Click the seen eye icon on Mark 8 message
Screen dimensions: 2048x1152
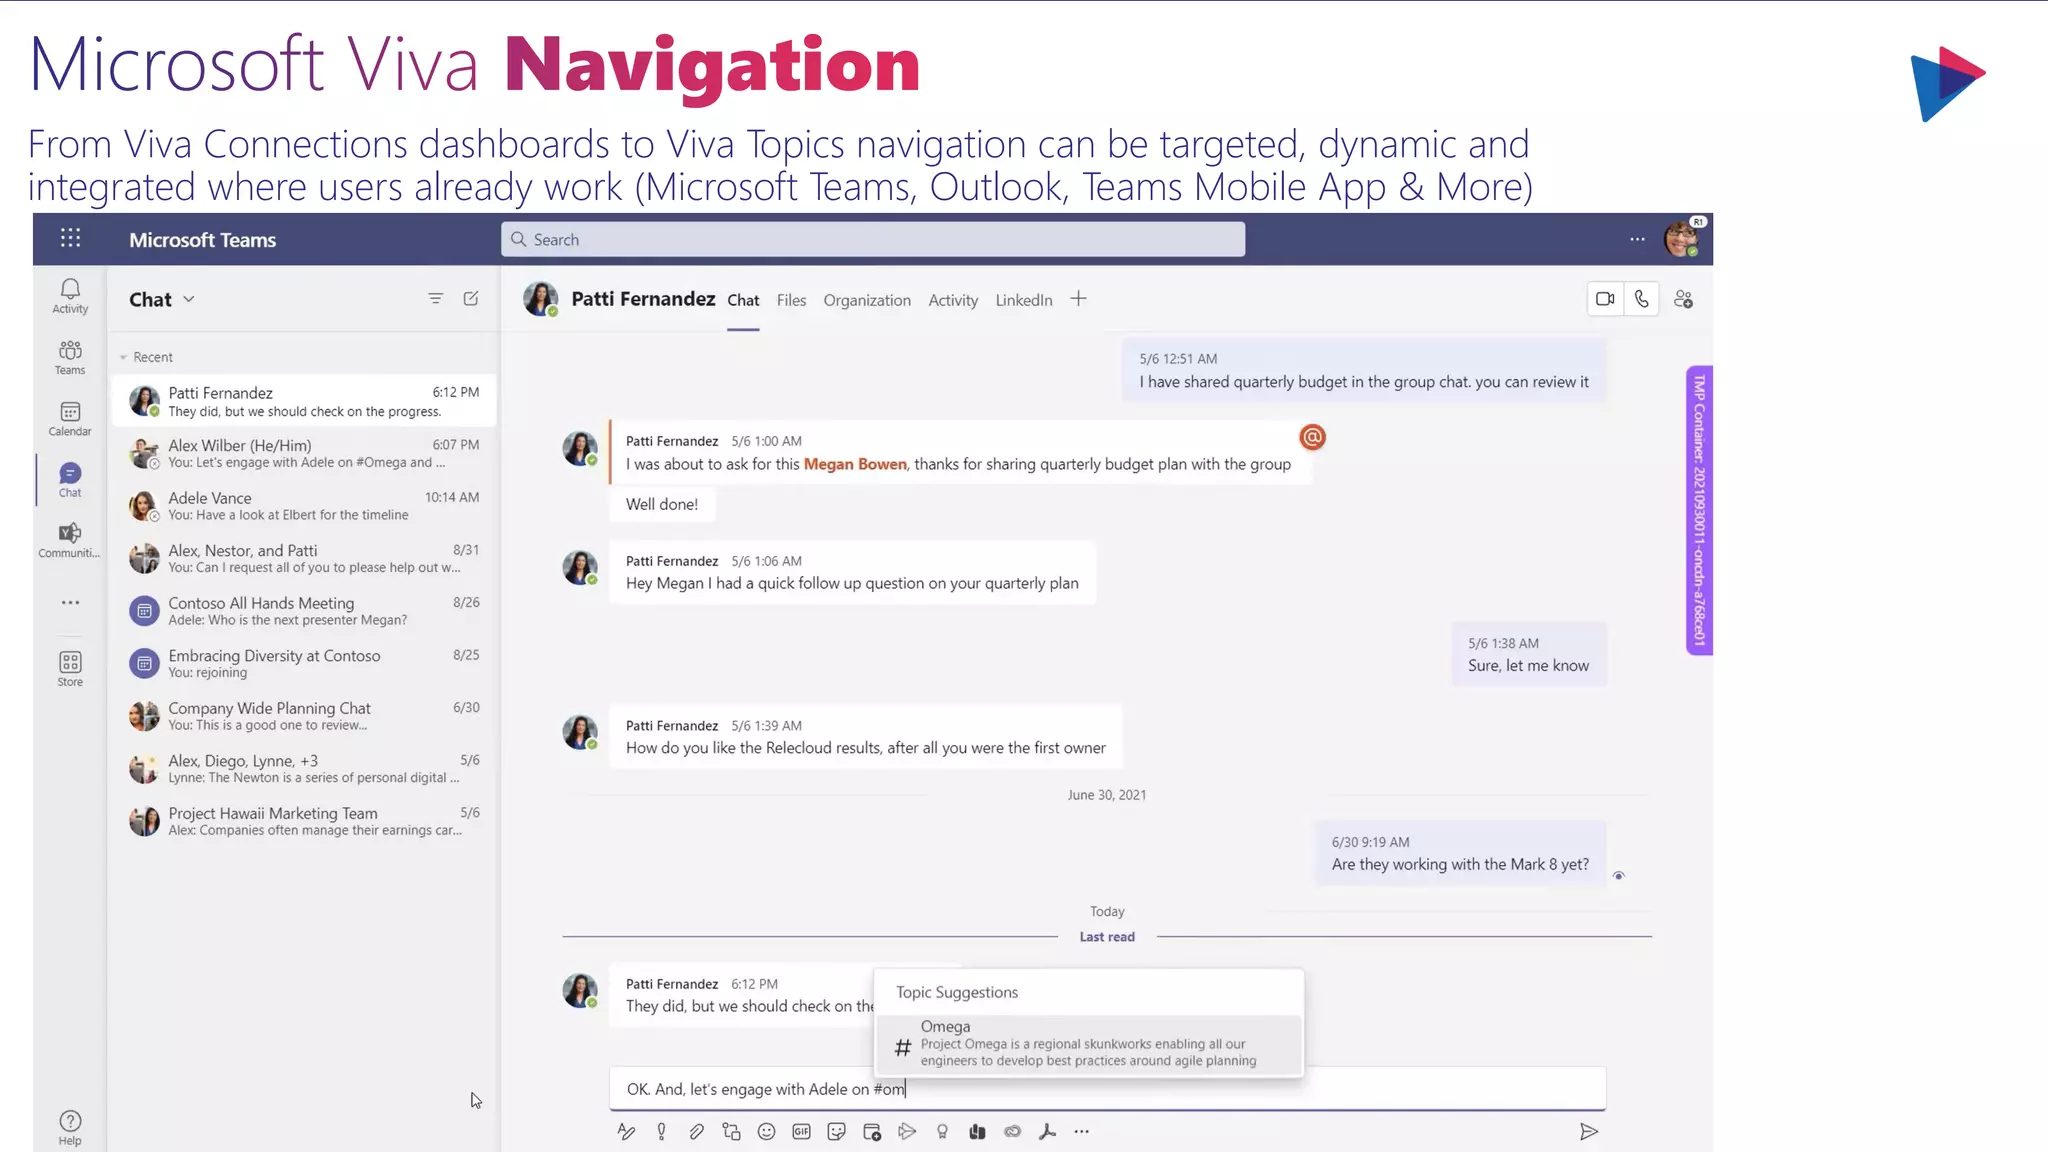pos(1619,876)
